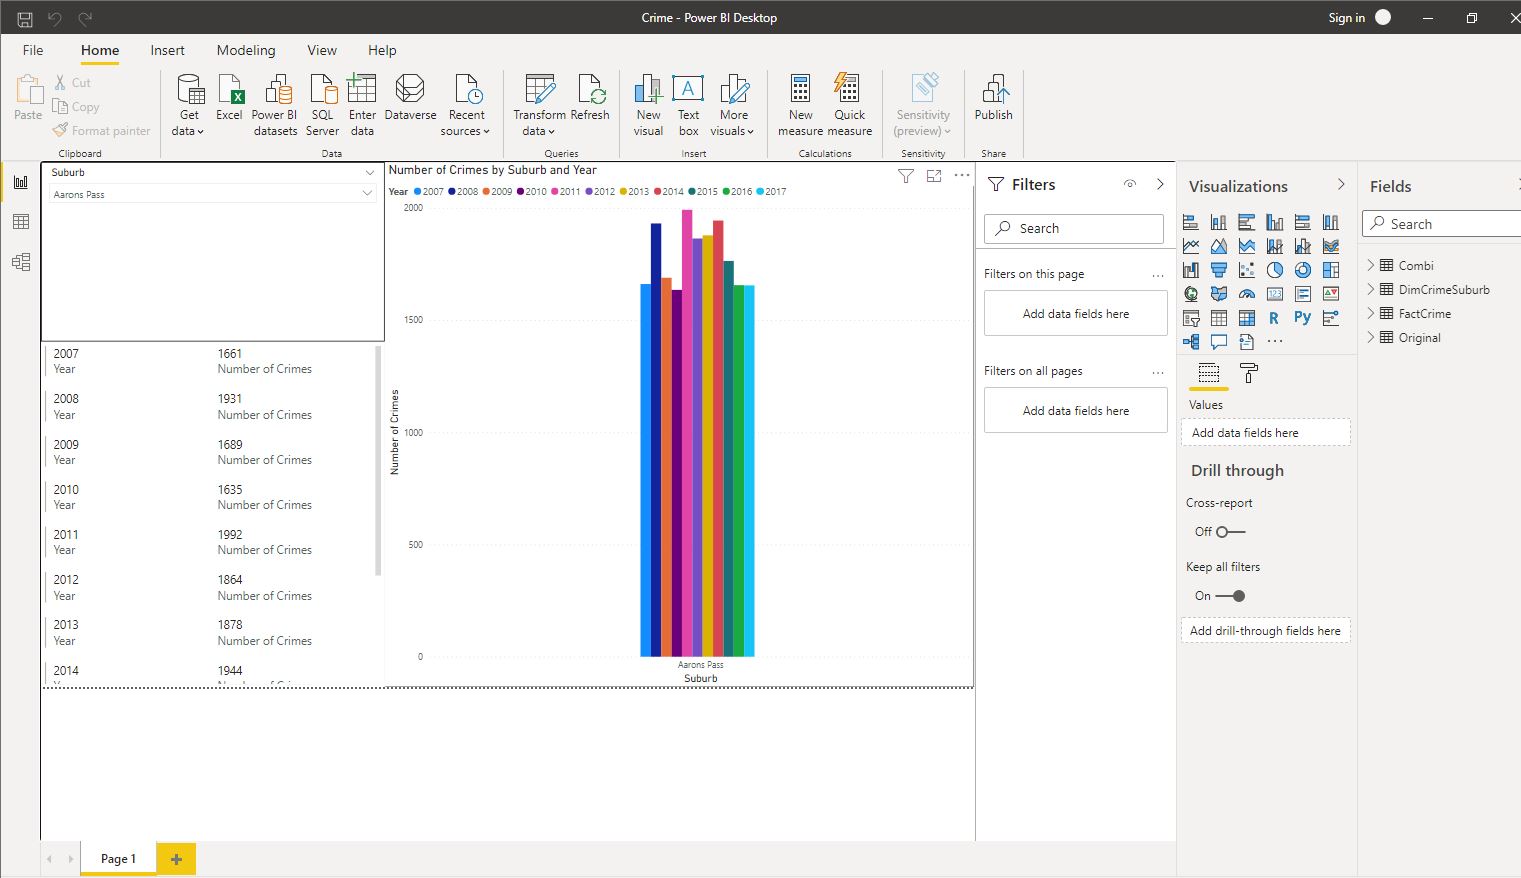Connect to Power BI datasets

275,105
